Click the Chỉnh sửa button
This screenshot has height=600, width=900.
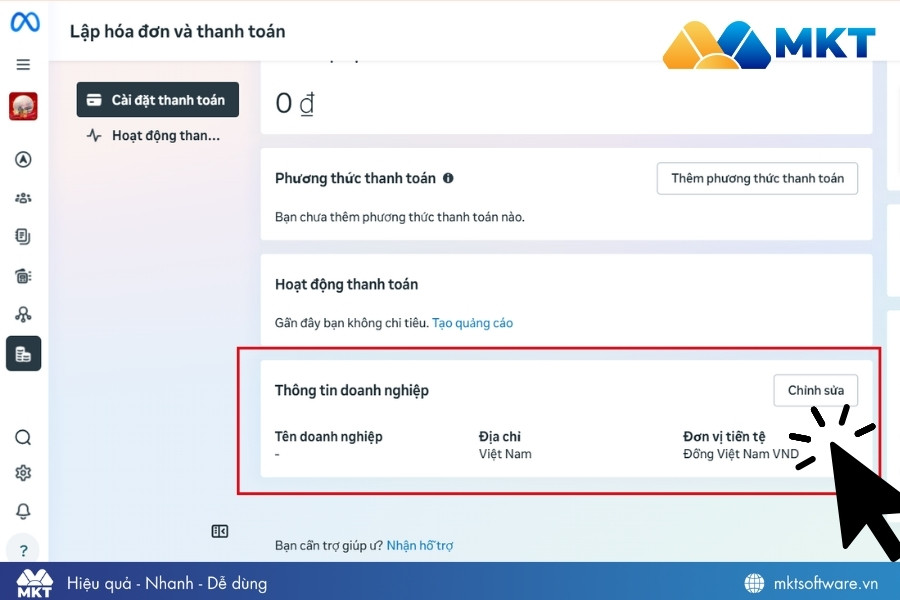815,390
